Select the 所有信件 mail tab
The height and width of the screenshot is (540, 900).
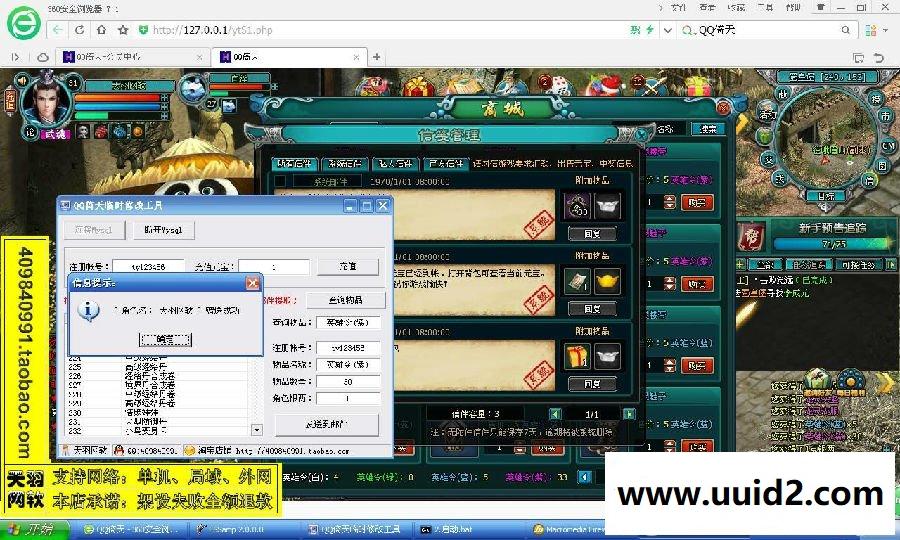tap(294, 164)
